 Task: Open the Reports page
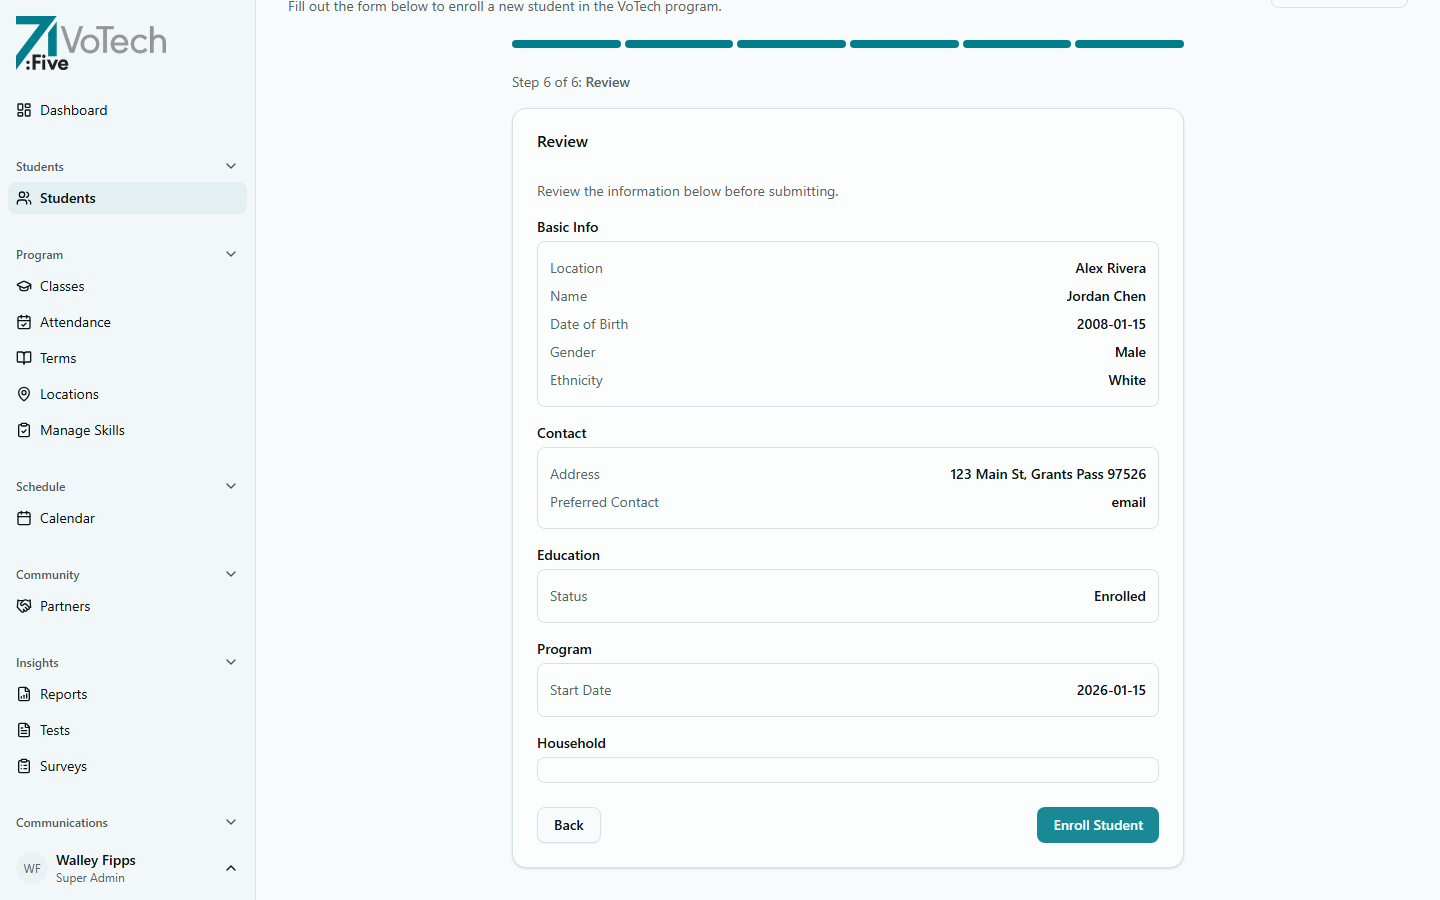pyautogui.click(x=62, y=694)
